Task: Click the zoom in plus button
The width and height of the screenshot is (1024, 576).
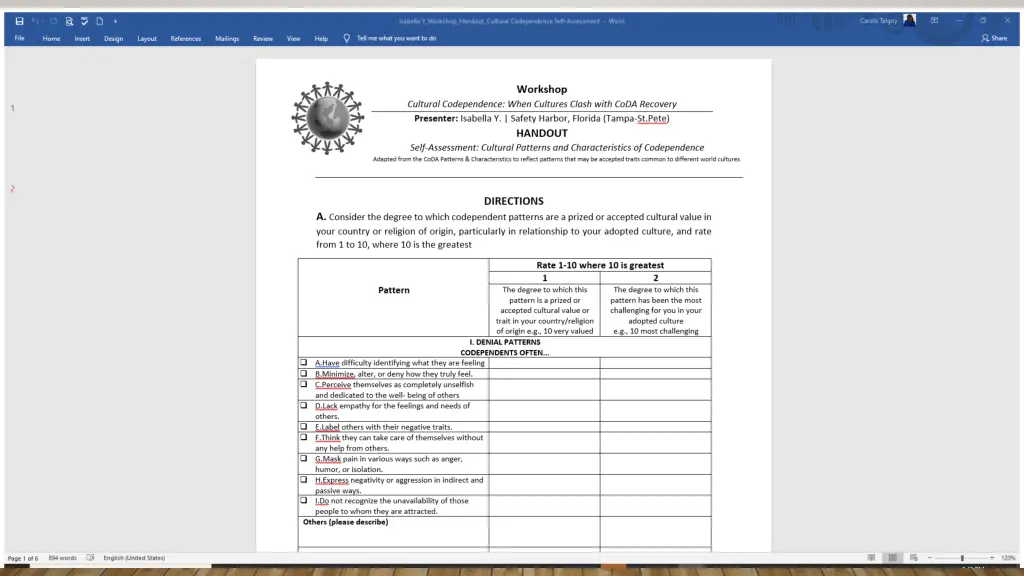Action: pos(991,558)
